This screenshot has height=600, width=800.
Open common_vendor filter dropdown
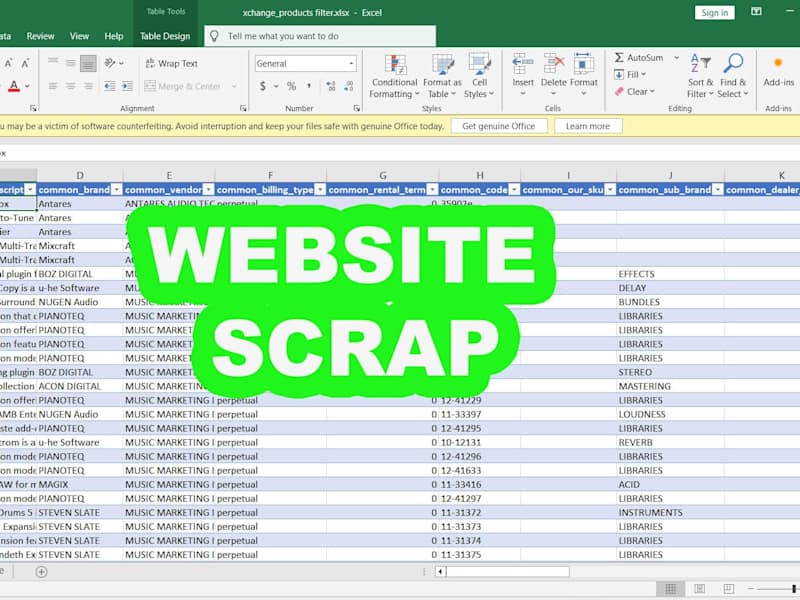pos(208,190)
